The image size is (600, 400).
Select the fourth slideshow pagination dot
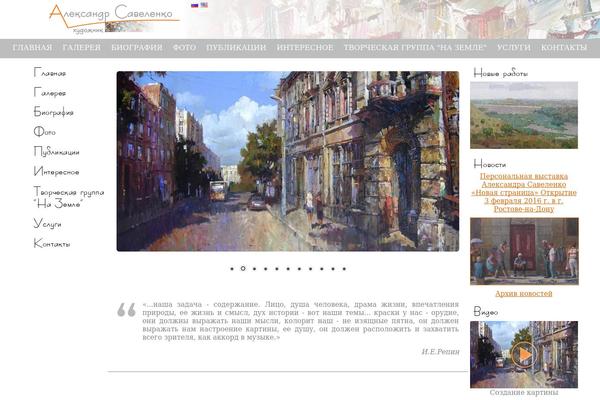[x=266, y=269]
